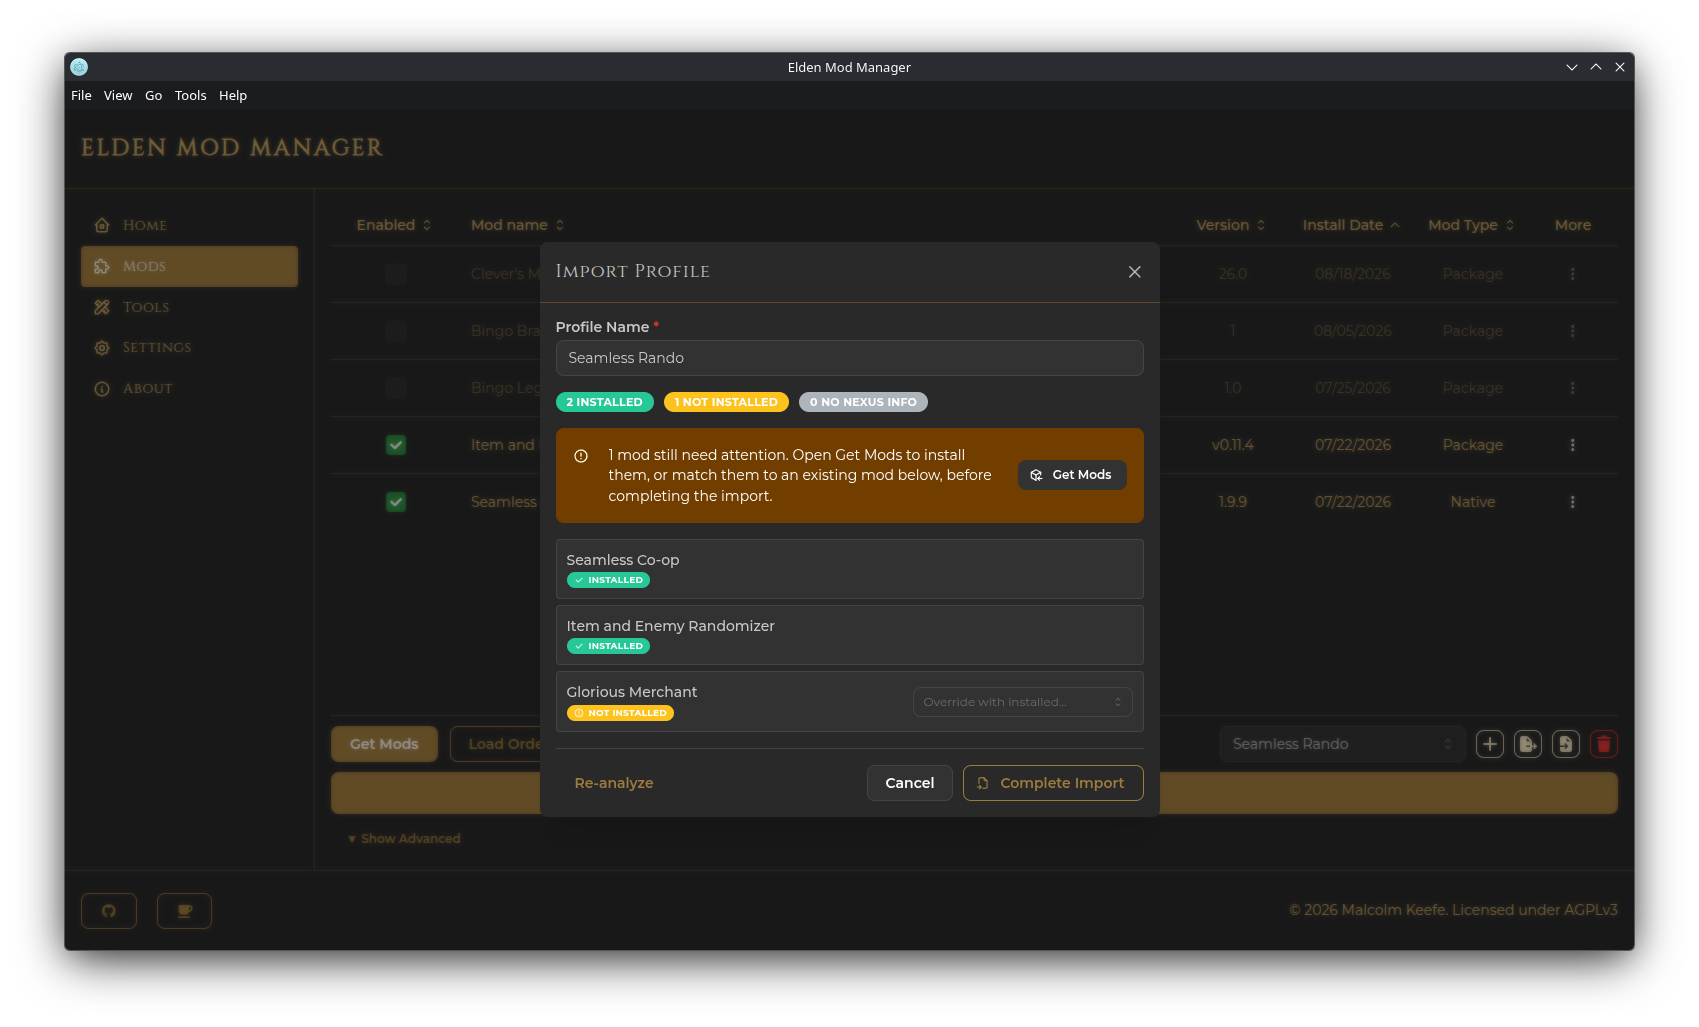The height and width of the screenshot is (1027, 1699).
Task: Open the GitHub link icon in footer
Action: pos(109,911)
